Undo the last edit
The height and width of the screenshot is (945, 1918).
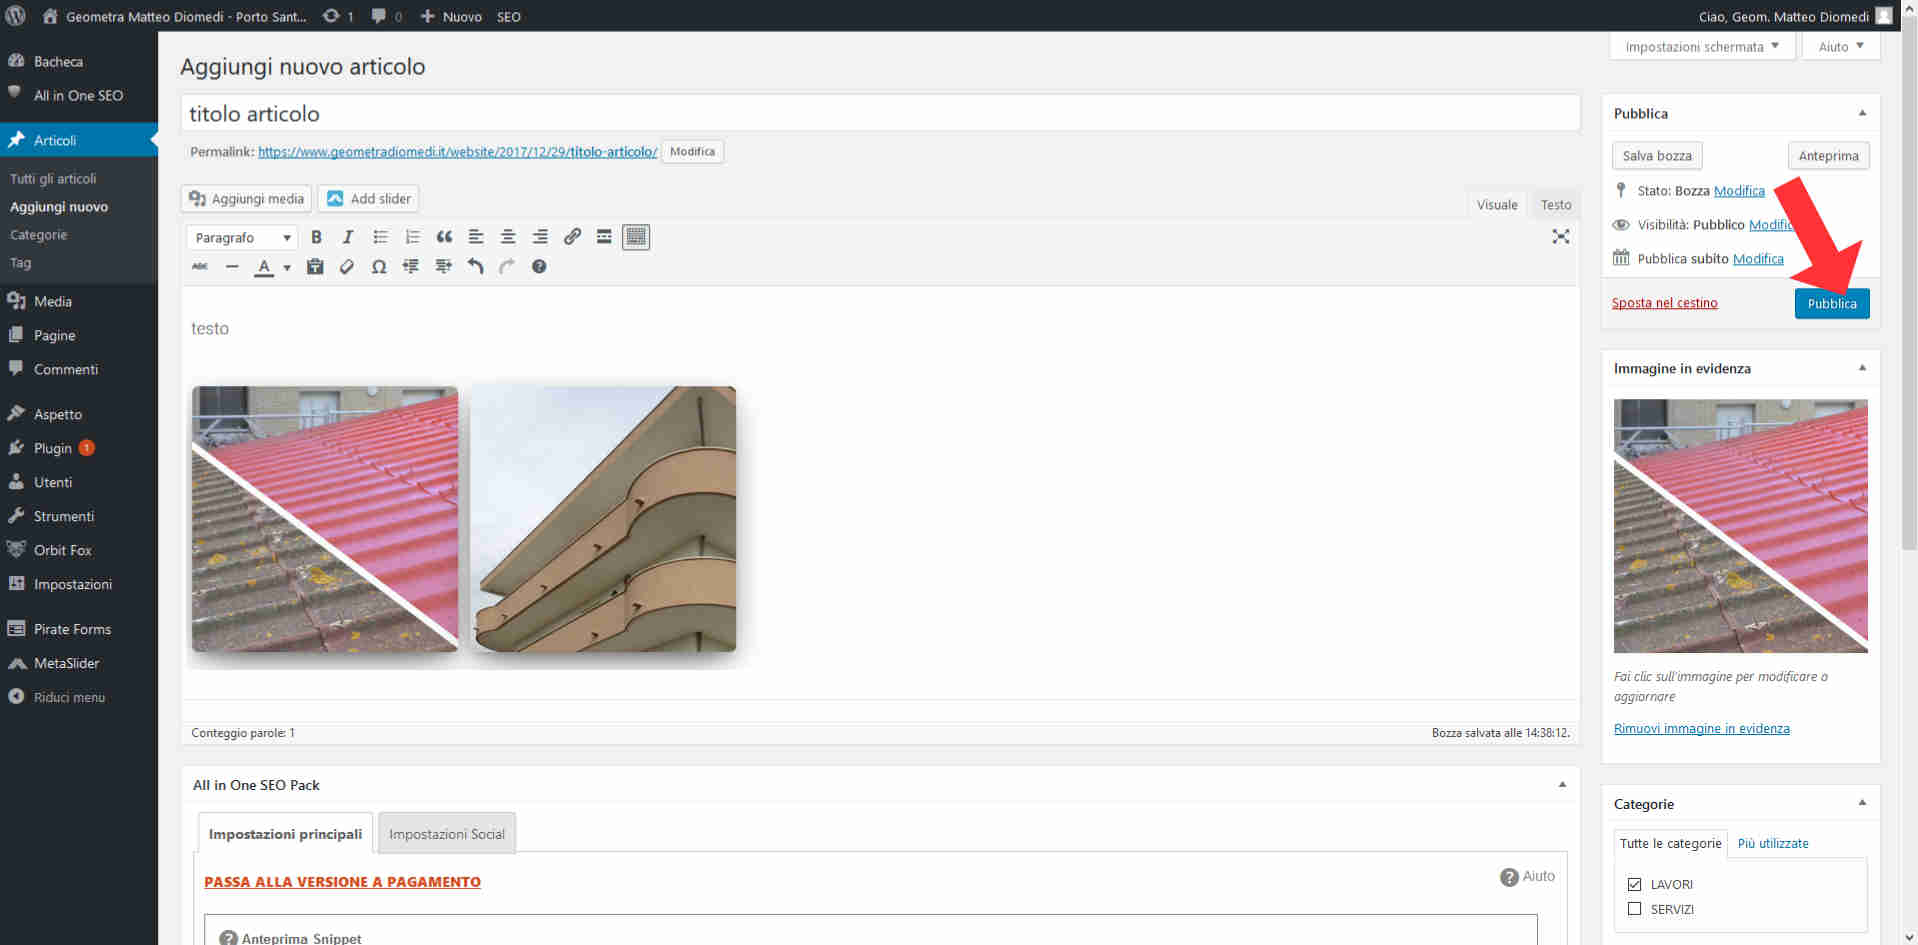point(475,267)
